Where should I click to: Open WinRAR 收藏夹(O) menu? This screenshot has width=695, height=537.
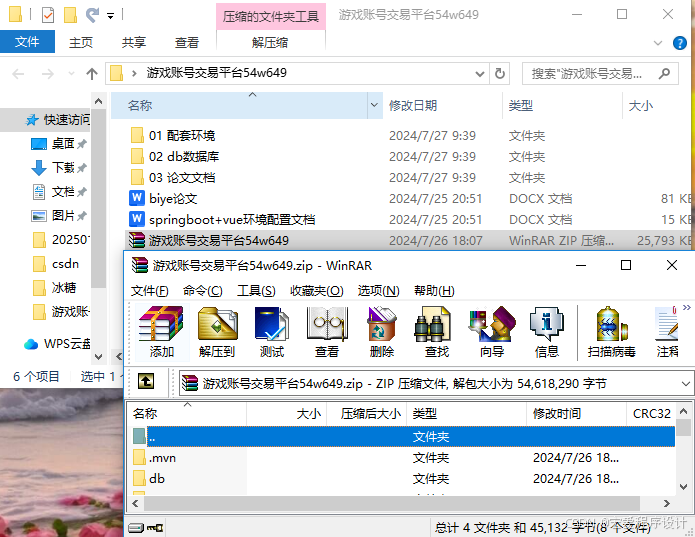point(316,291)
